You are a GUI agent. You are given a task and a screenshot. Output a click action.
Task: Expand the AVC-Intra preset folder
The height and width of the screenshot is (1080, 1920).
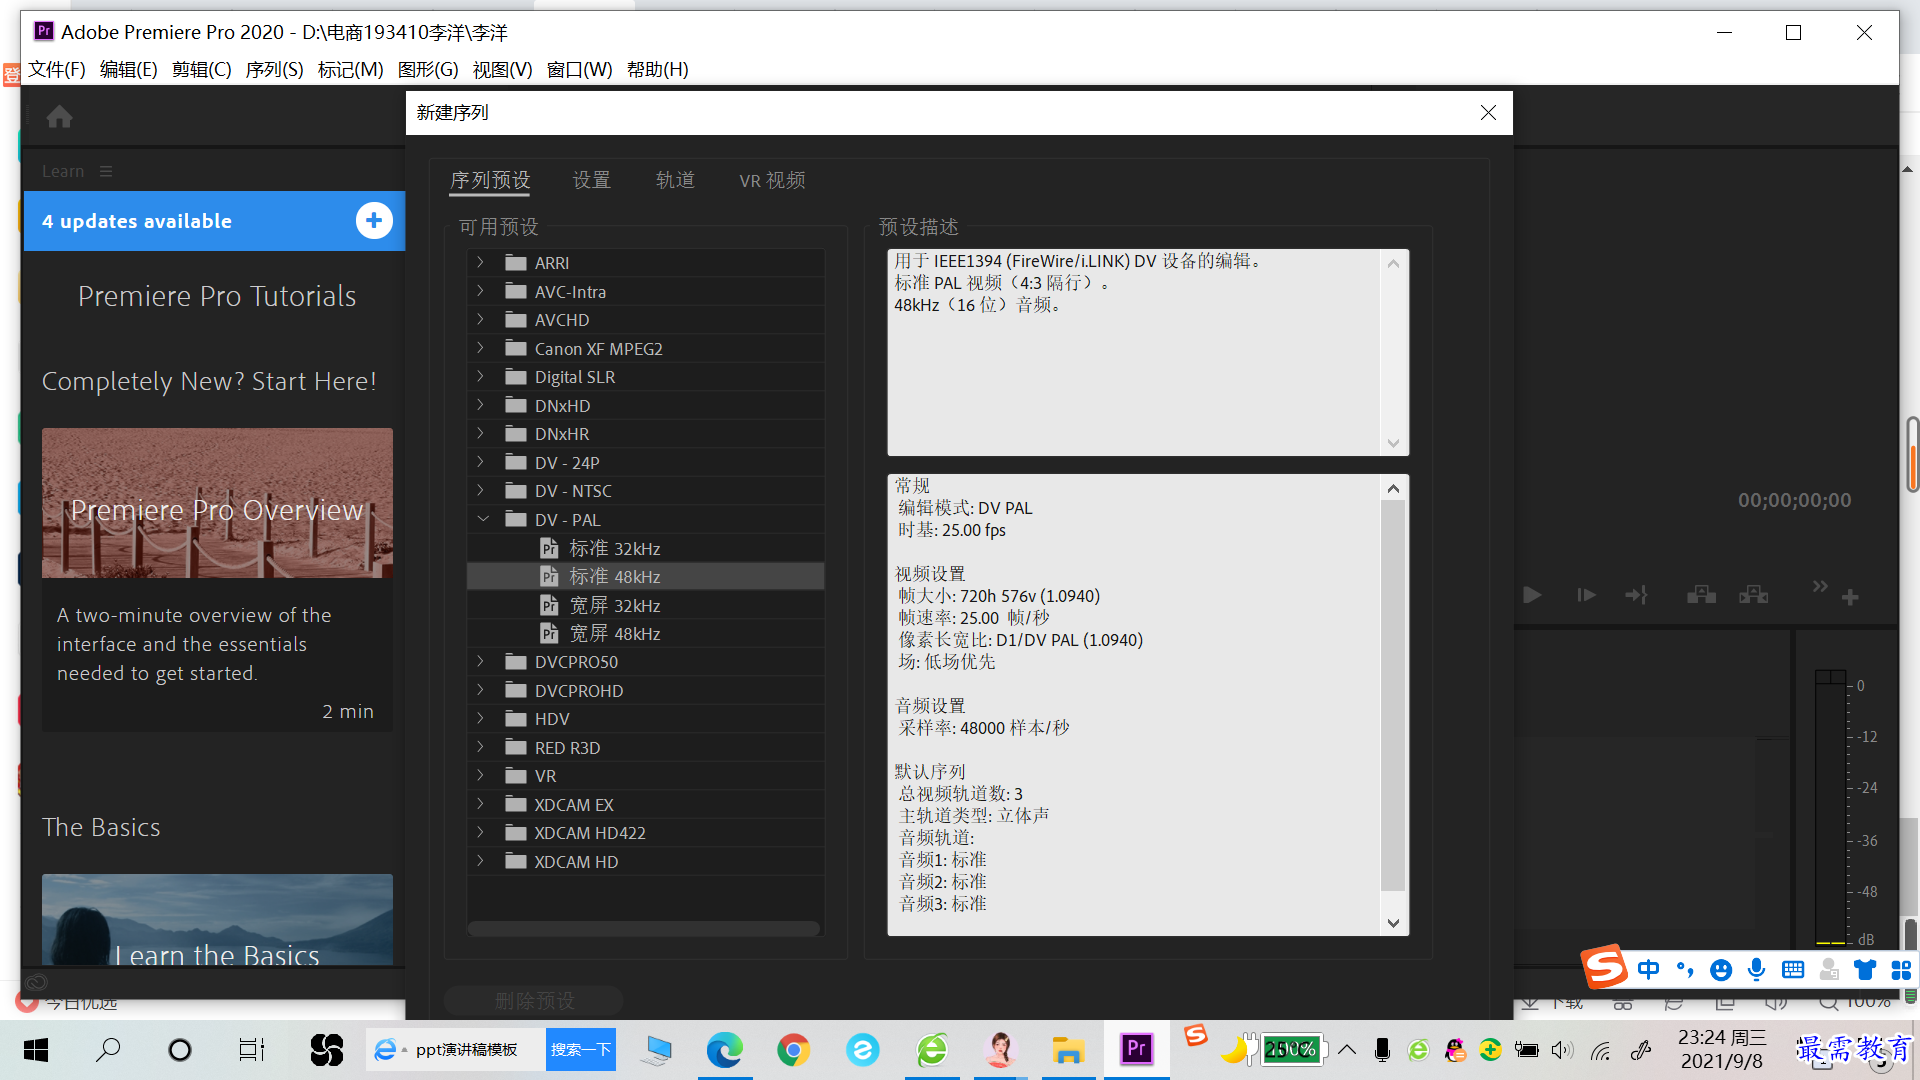481,292
